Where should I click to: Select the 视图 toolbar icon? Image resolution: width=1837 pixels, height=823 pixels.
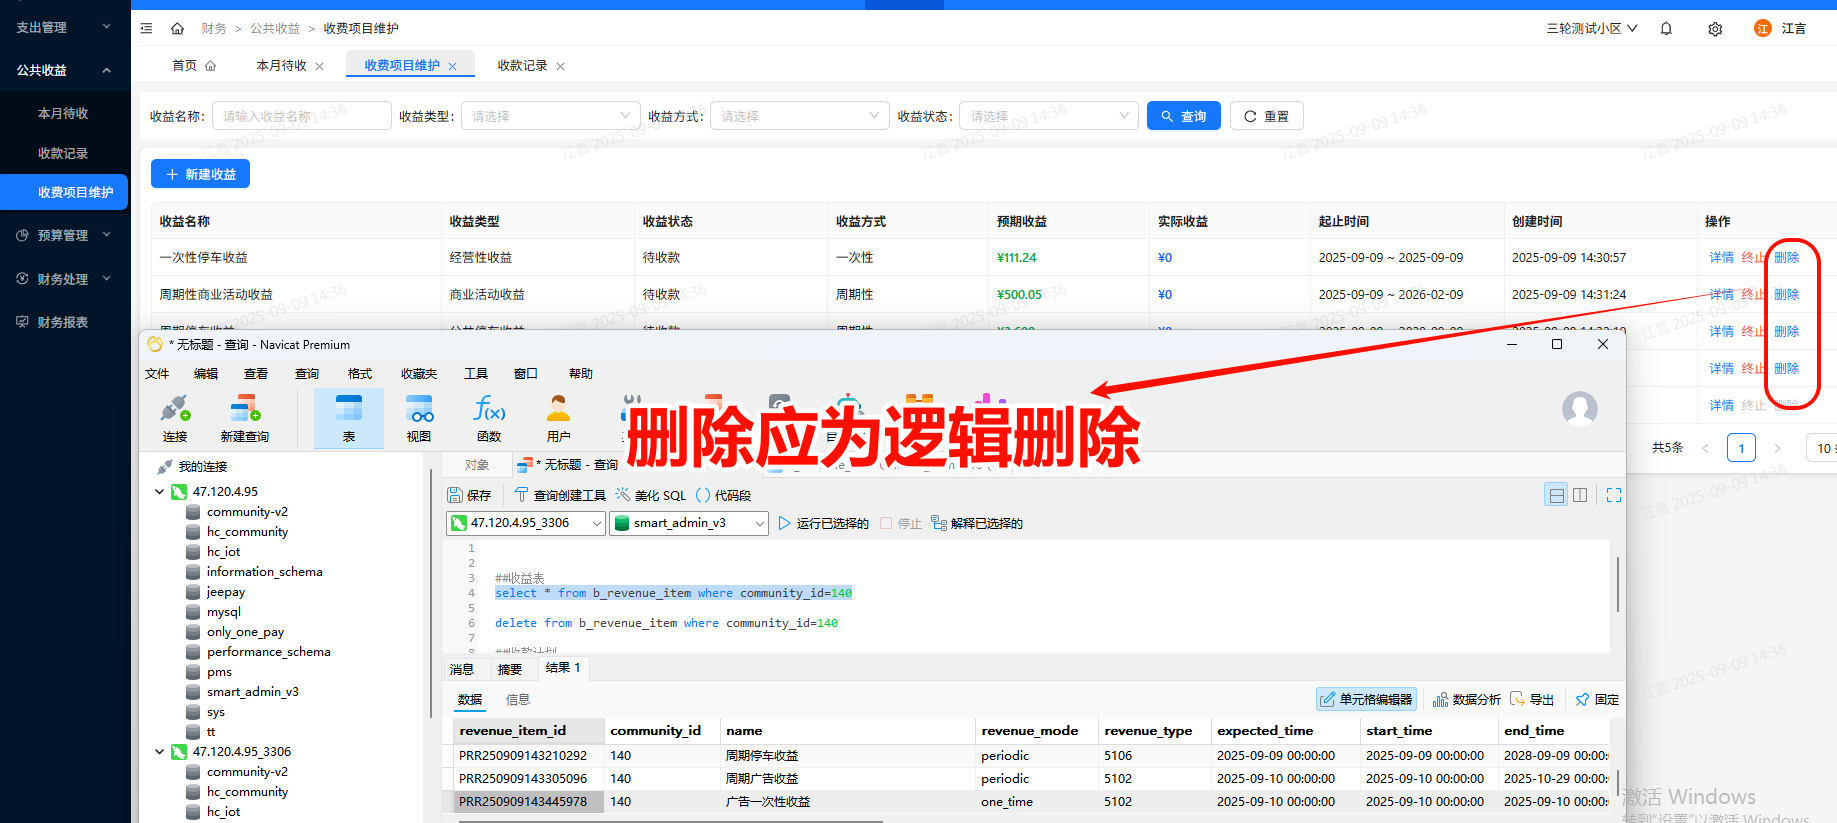coord(419,417)
